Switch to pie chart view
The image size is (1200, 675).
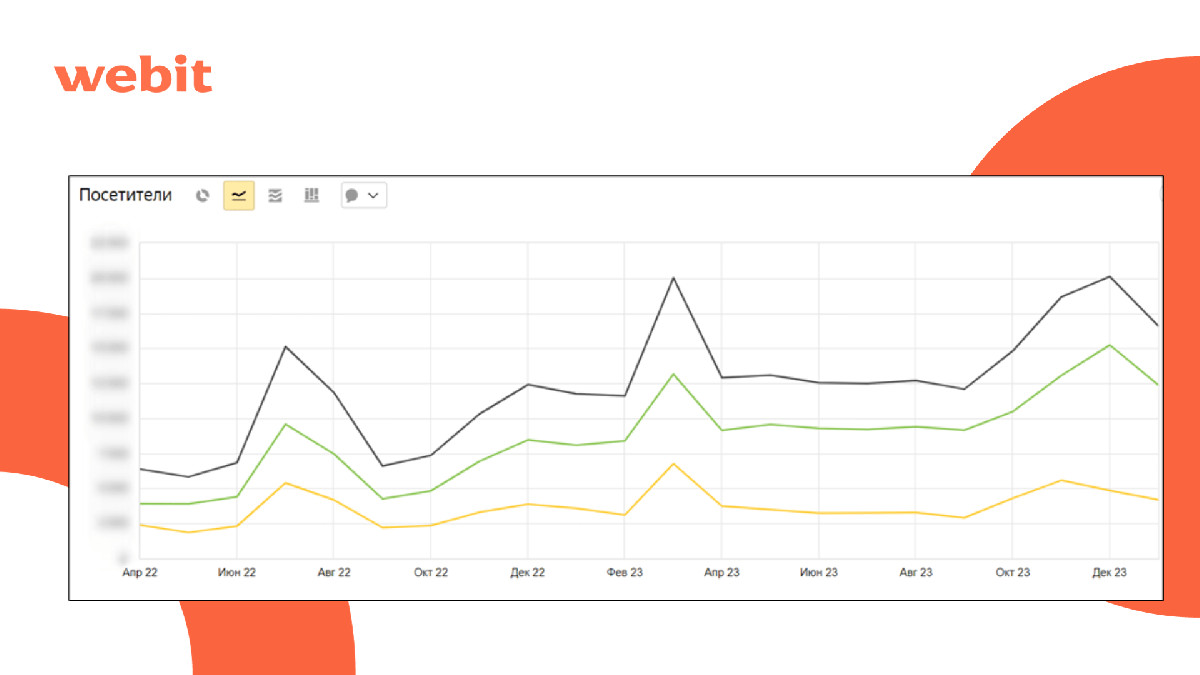pos(202,196)
